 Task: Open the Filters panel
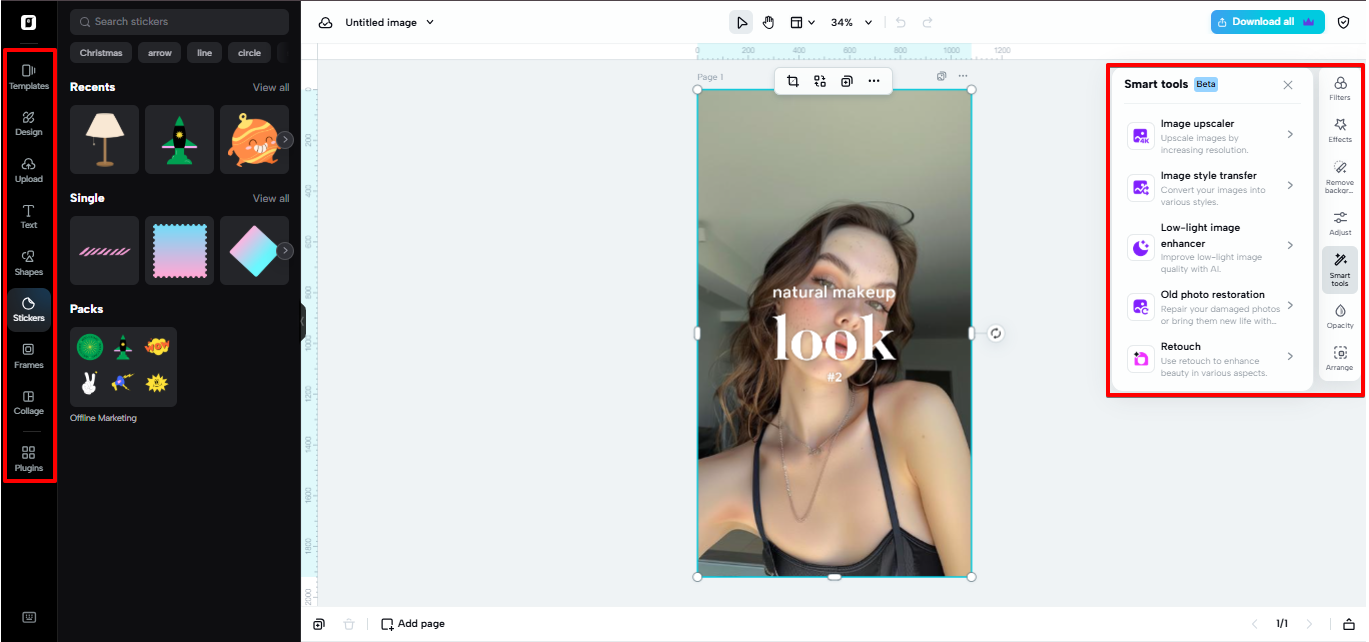click(x=1339, y=87)
